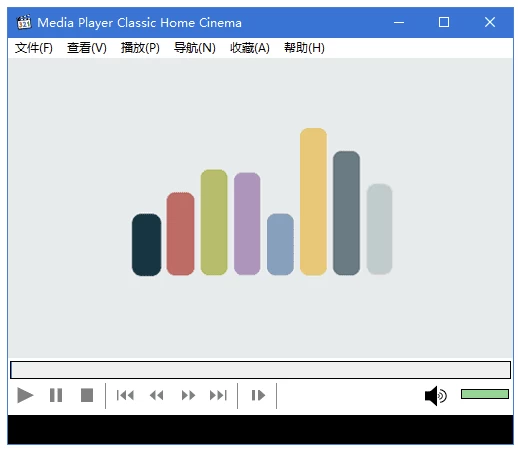Fast forward using double-right arrow icon
This screenshot has width=518, height=450.
coord(188,395)
